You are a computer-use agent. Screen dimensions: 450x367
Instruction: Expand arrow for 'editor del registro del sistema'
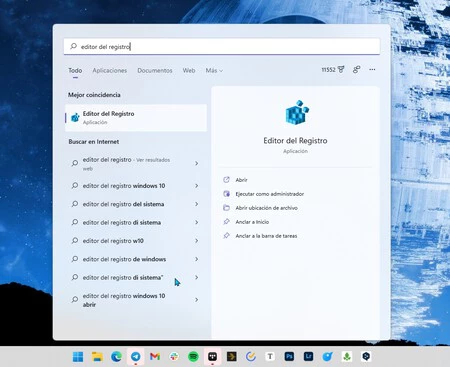click(x=197, y=204)
